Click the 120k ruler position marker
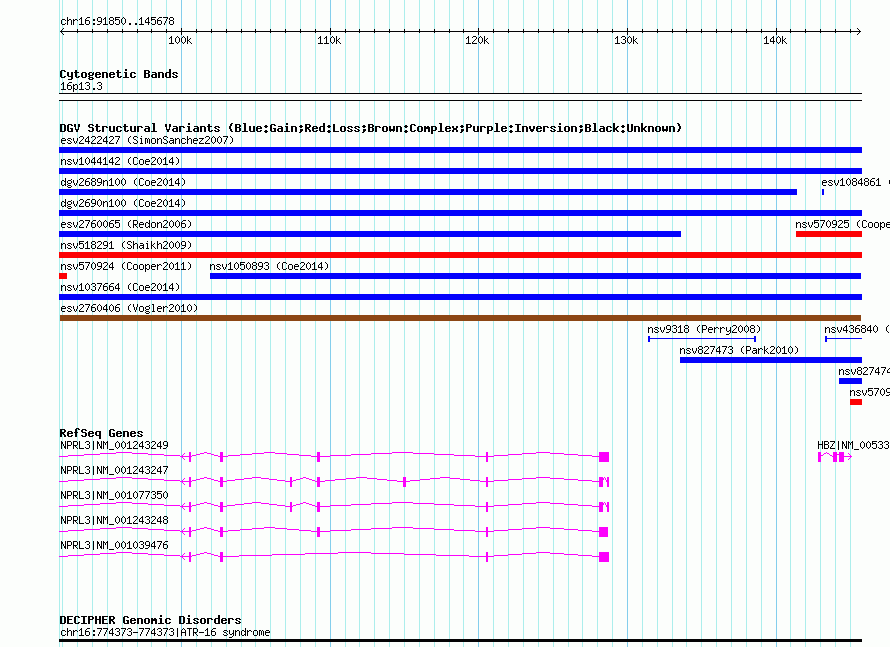Image resolution: width=890 pixels, height=647 pixels. click(x=477, y=40)
